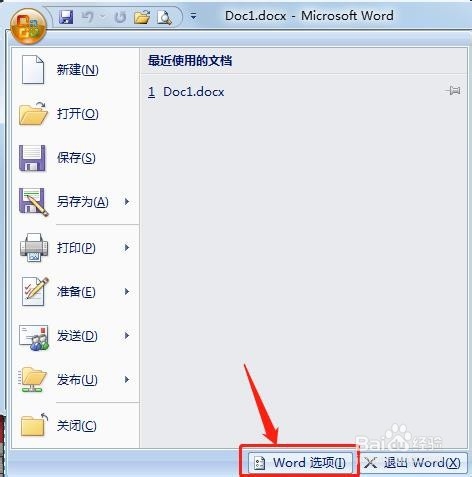Expand the 发布 submenu arrow
This screenshot has height=477, width=472.
pos(127,379)
